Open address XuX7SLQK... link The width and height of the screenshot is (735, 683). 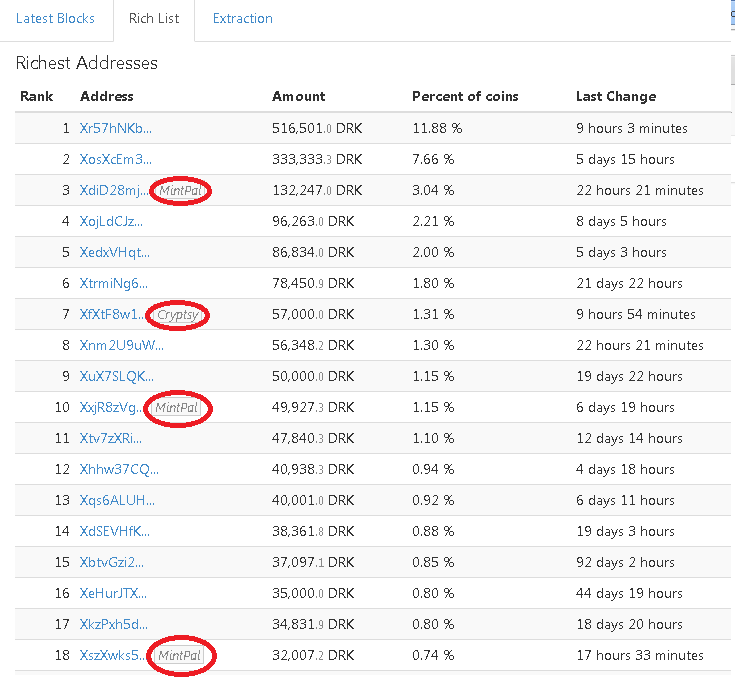116,376
